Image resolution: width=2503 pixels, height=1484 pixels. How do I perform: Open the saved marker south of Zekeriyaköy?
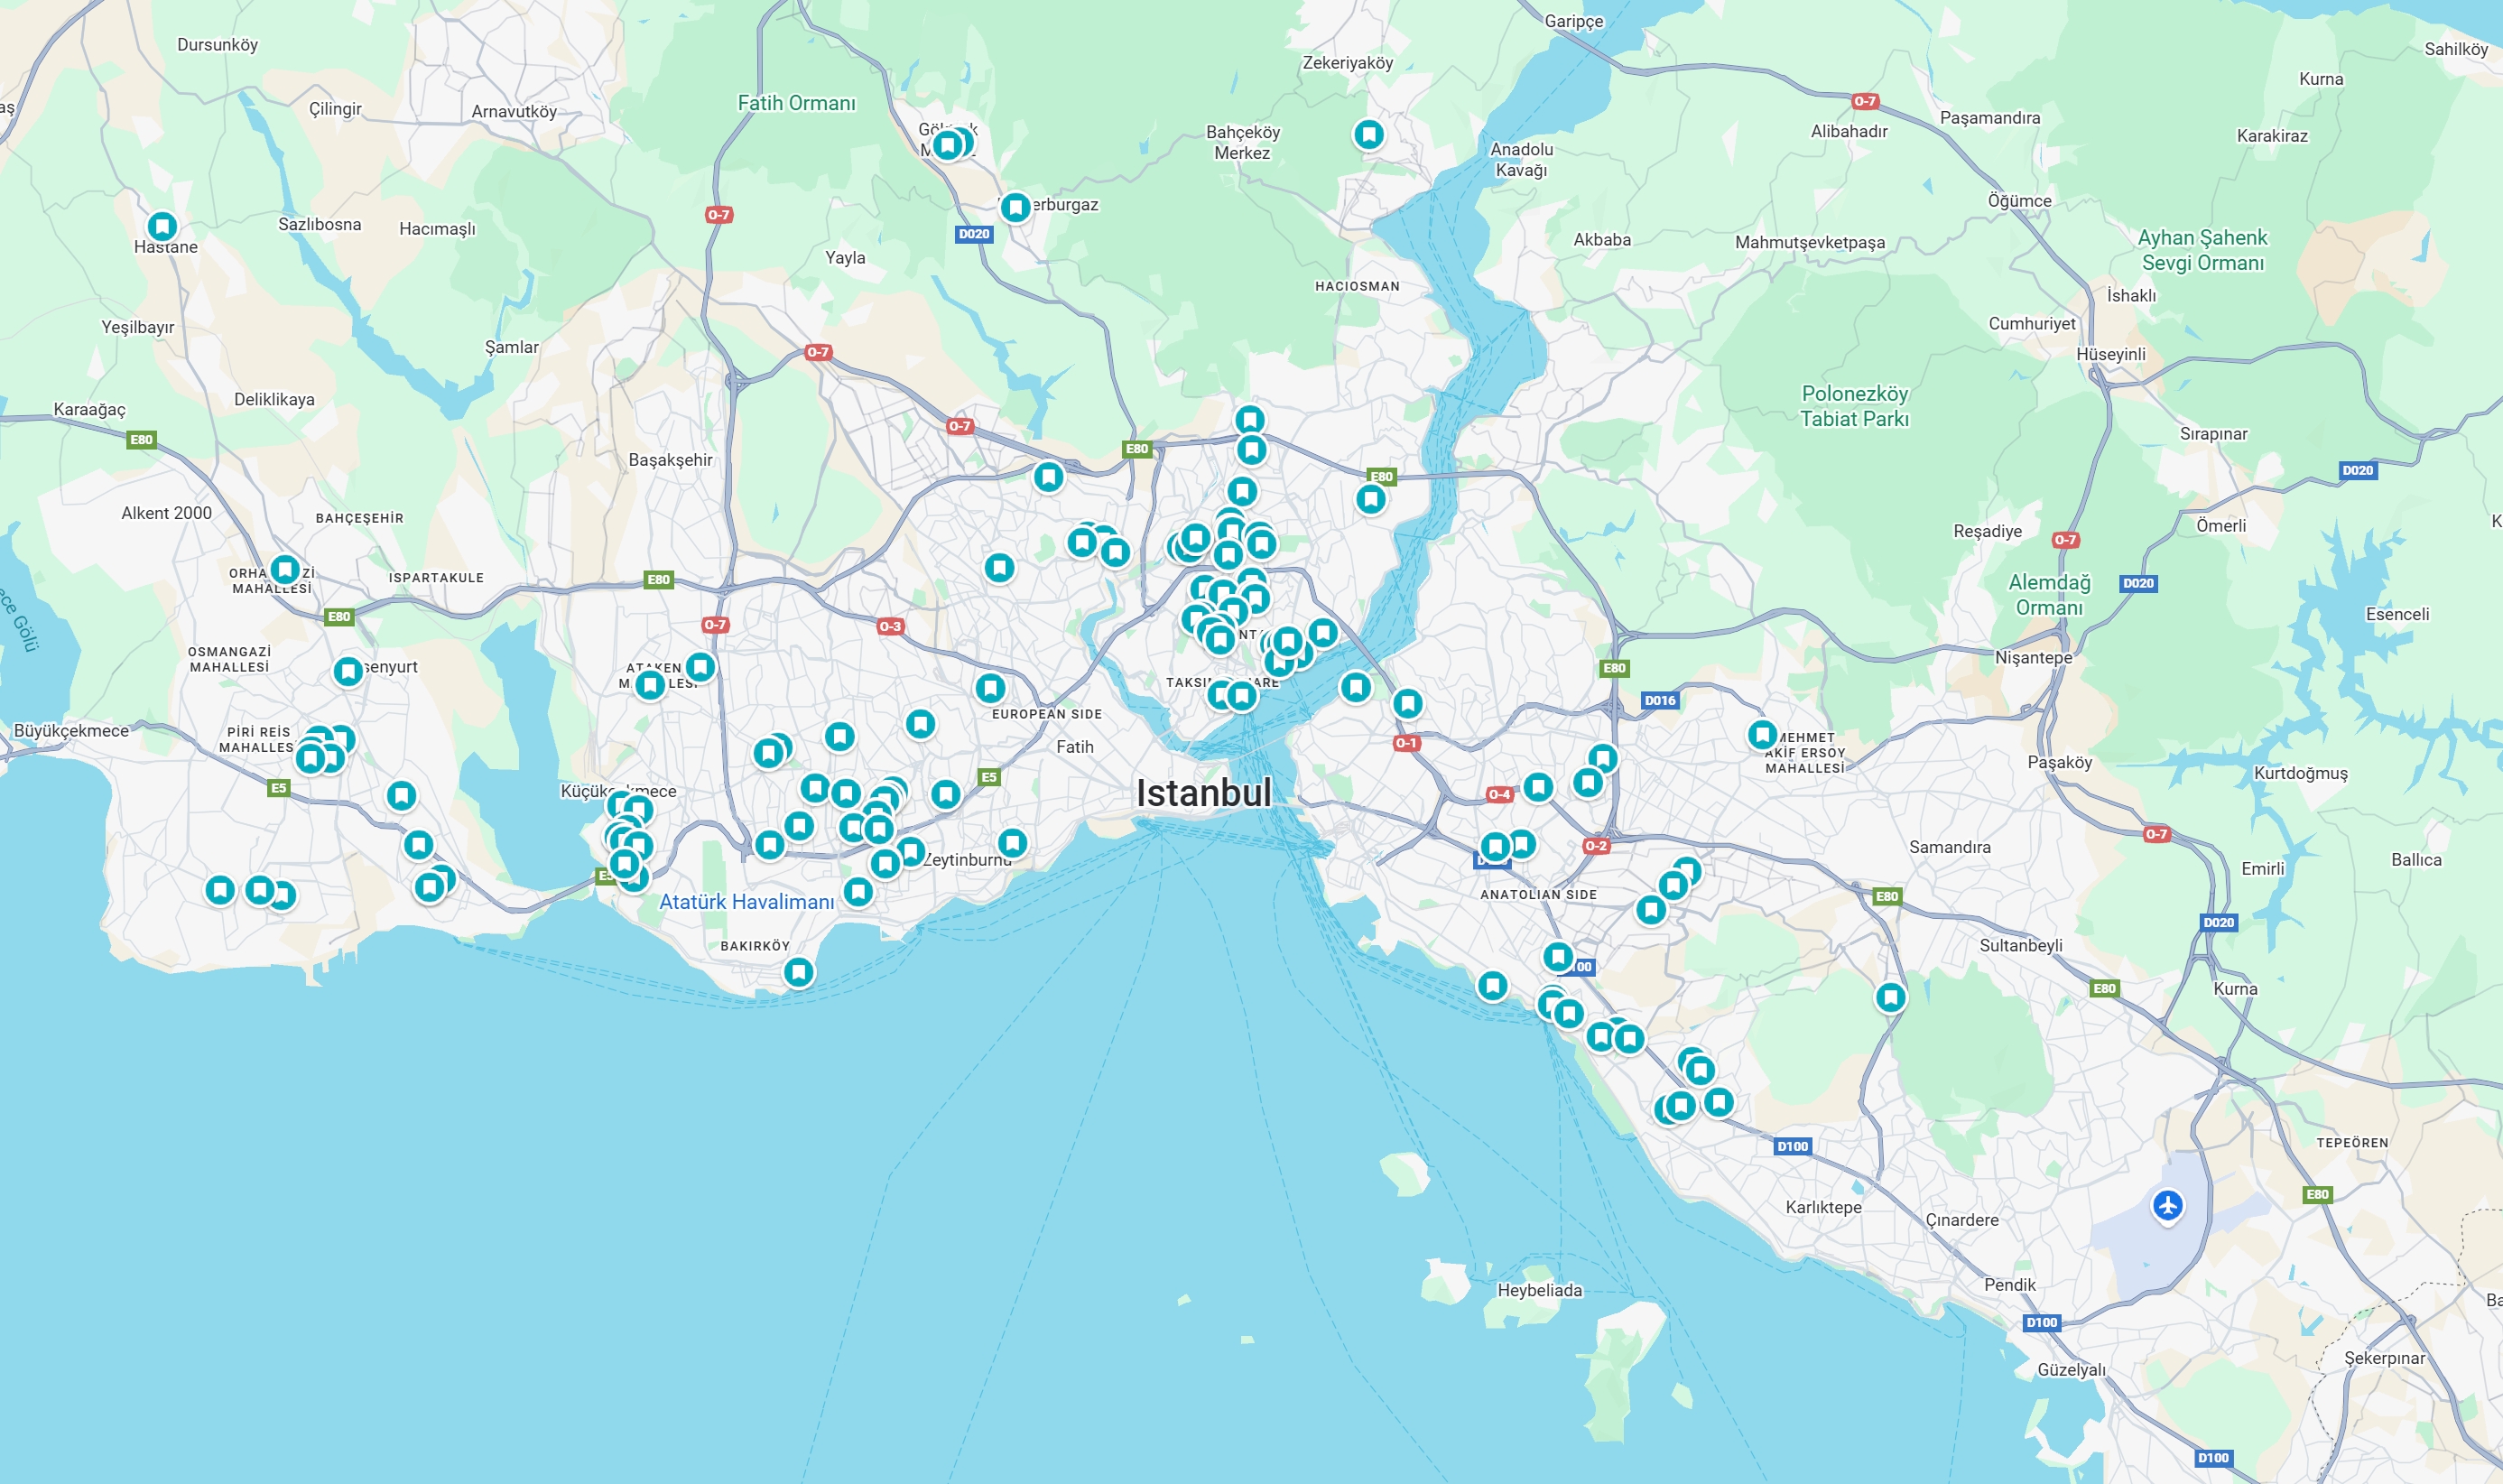point(1368,134)
